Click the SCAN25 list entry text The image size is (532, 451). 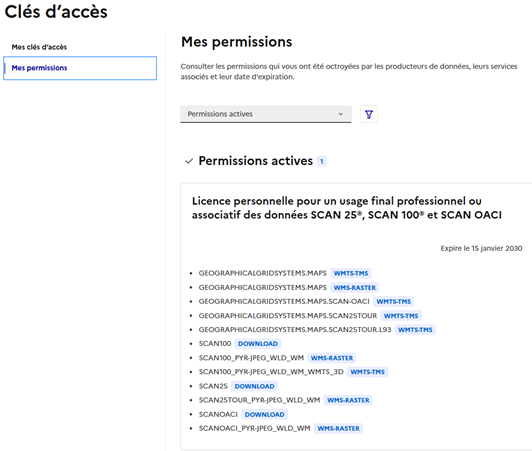coord(213,386)
